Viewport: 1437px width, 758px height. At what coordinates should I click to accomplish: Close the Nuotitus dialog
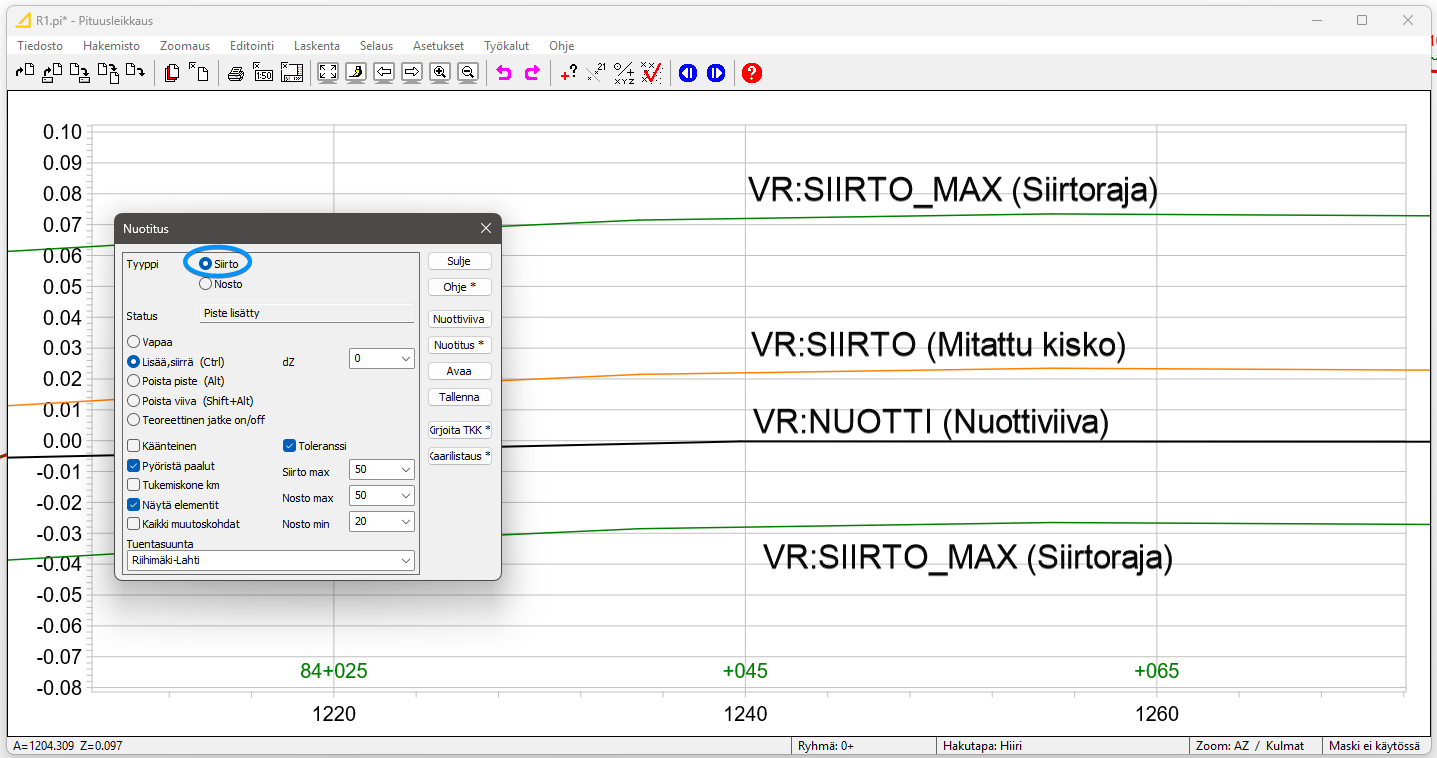(486, 228)
